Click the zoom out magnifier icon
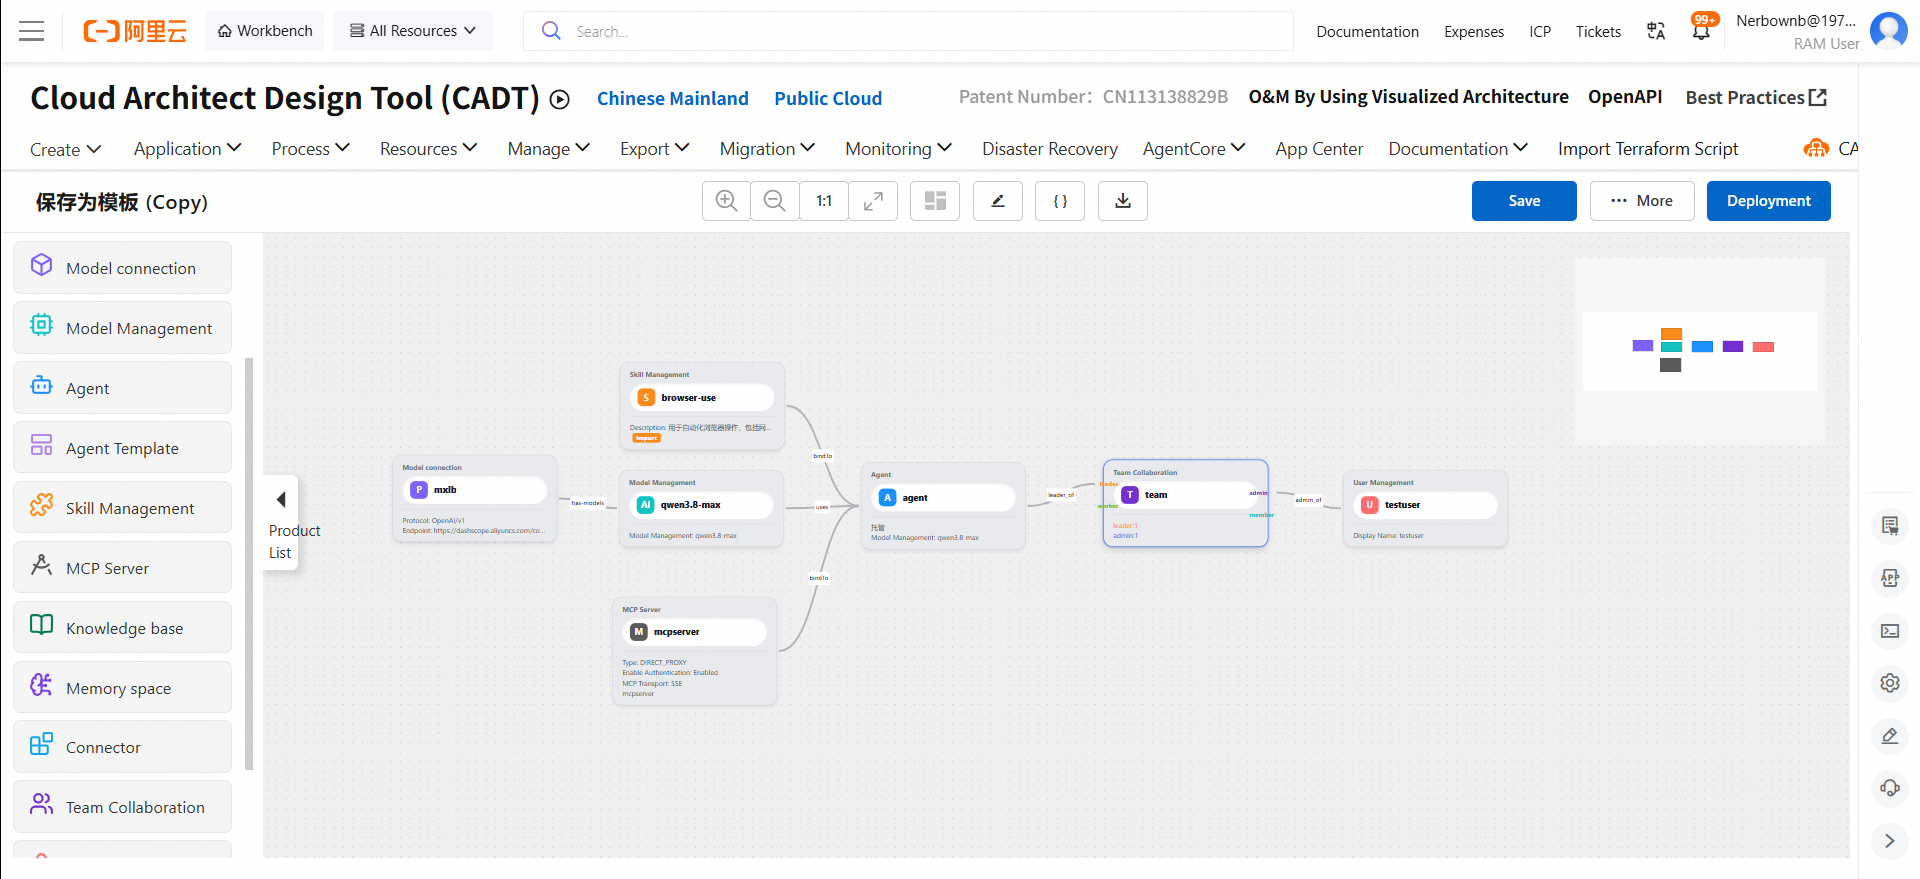Image resolution: width=1920 pixels, height=879 pixels. tap(774, 201)
